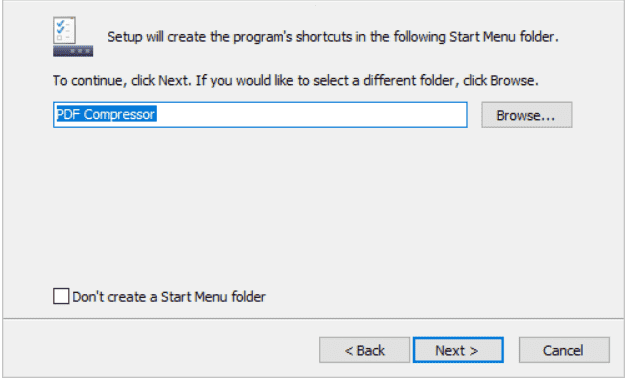This screenshot has width=632, height=383.
Task: Tick the Don't create a Start Menu folder checkbox
Action: pyautogui.click(x=61, y=296)
